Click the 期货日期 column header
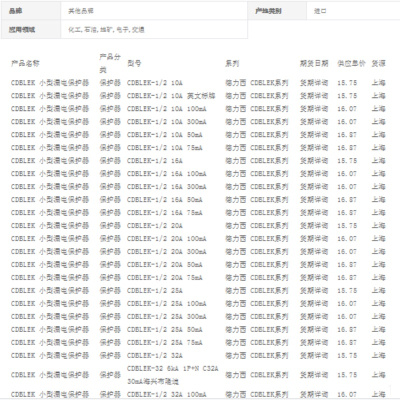Image resolution: width=400 pixels, height=400 pixels. coord(314,63)
